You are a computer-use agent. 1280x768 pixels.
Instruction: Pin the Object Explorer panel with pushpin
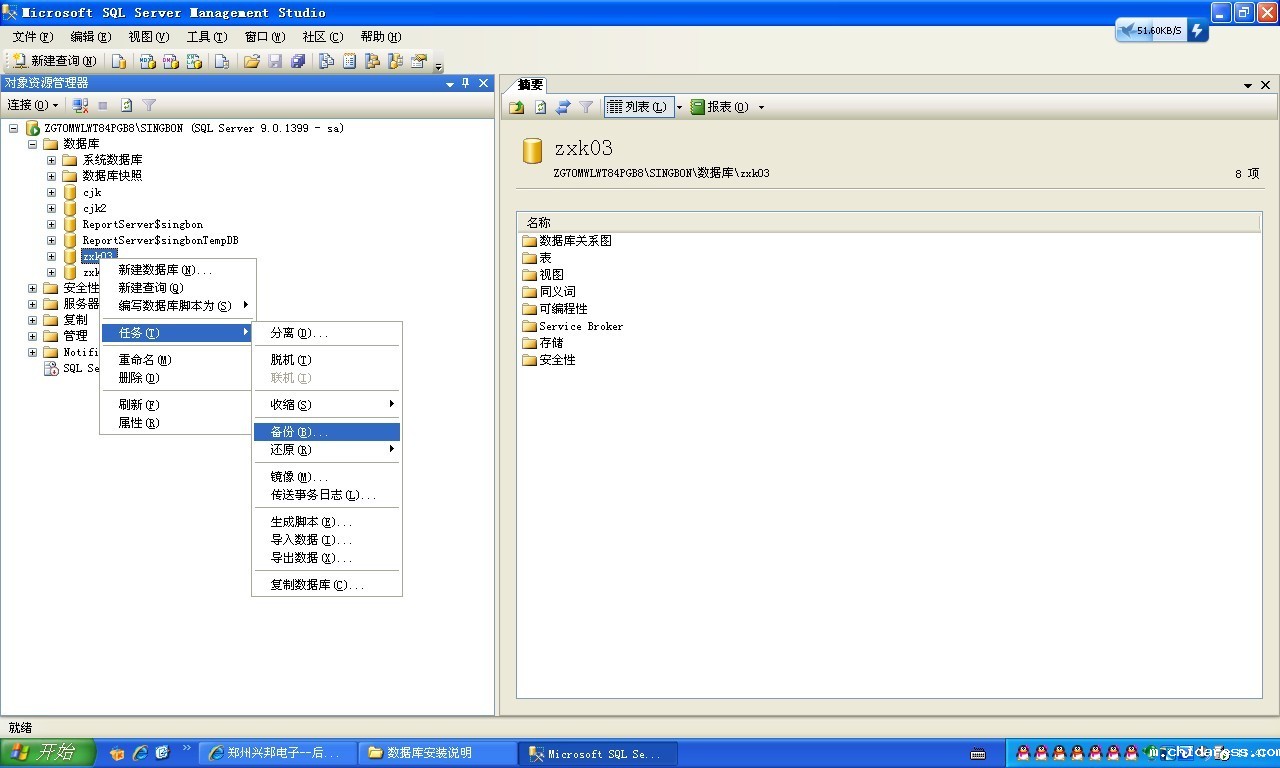coord(466,84)
